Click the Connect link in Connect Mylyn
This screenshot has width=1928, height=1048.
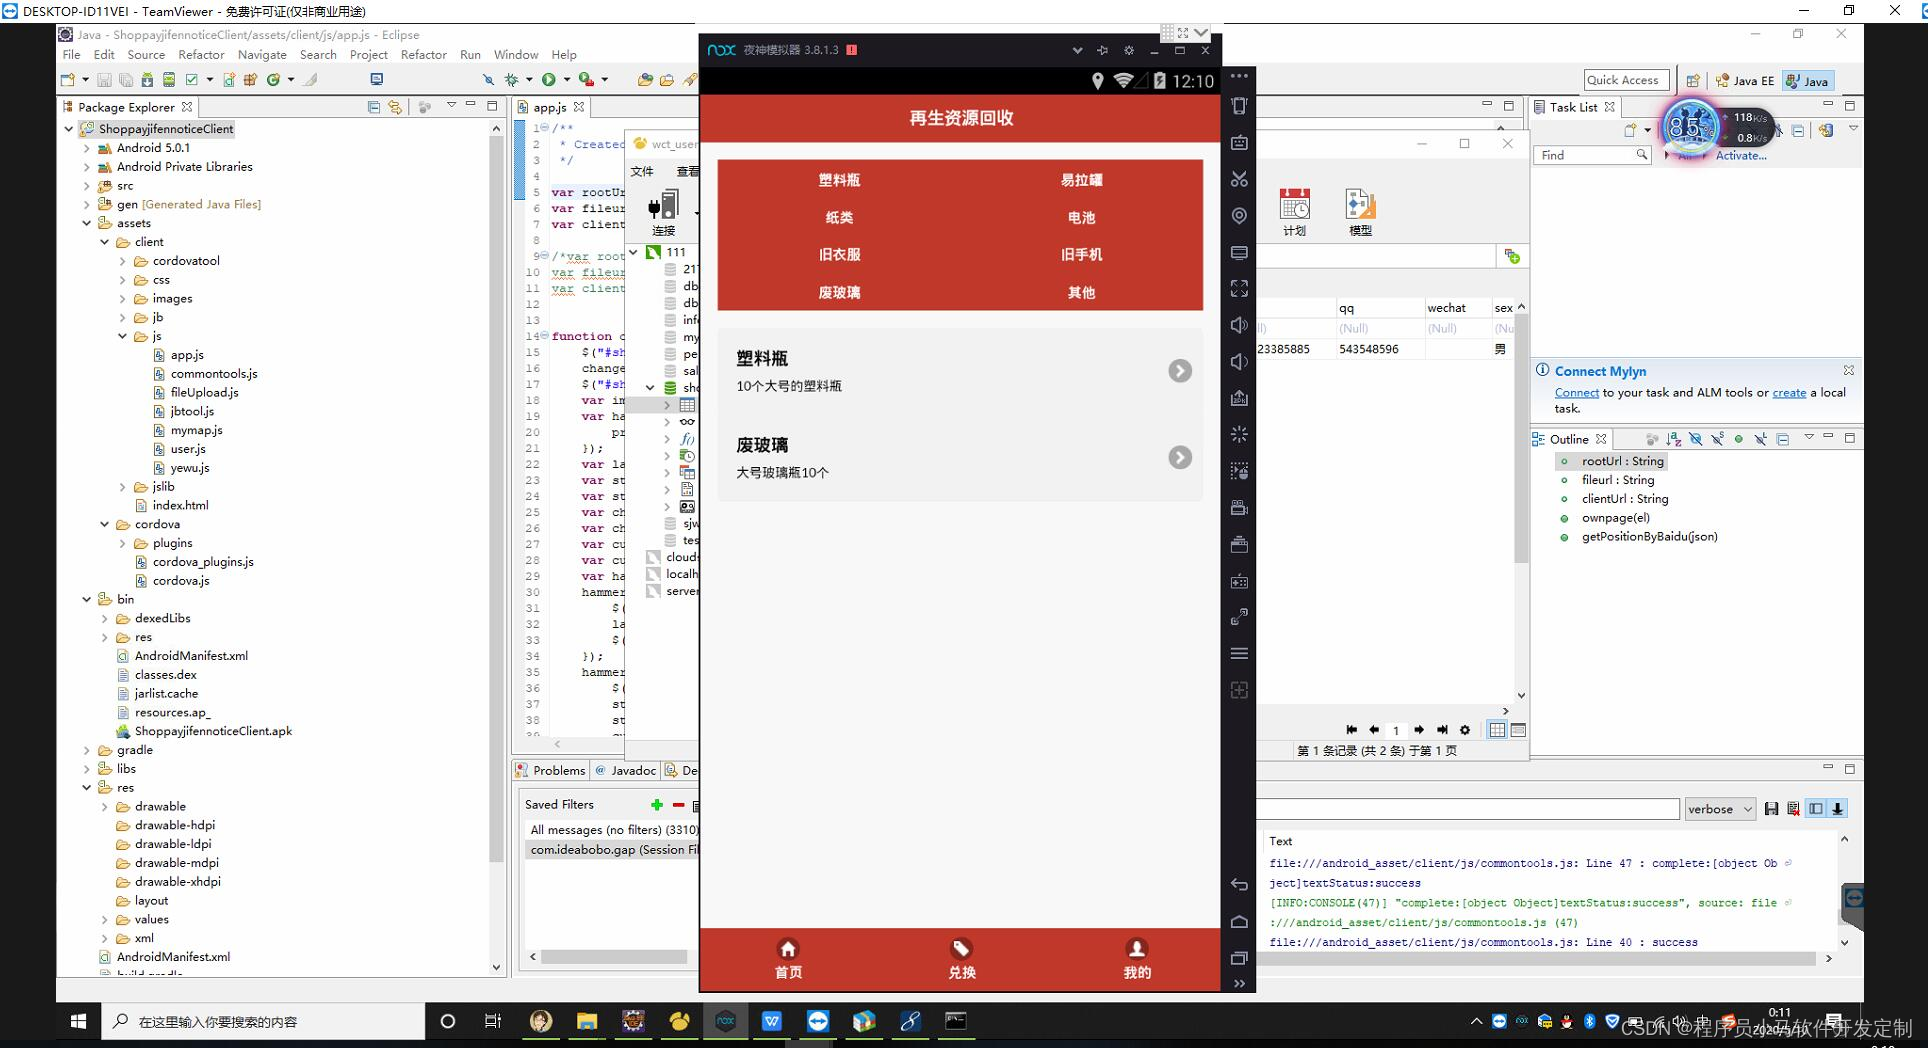pos(1576,392)
